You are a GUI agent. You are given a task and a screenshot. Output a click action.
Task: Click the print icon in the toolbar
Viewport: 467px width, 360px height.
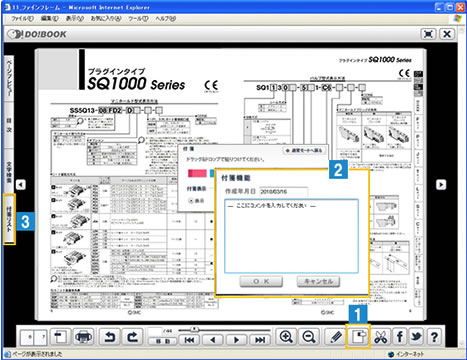[84, 337]
